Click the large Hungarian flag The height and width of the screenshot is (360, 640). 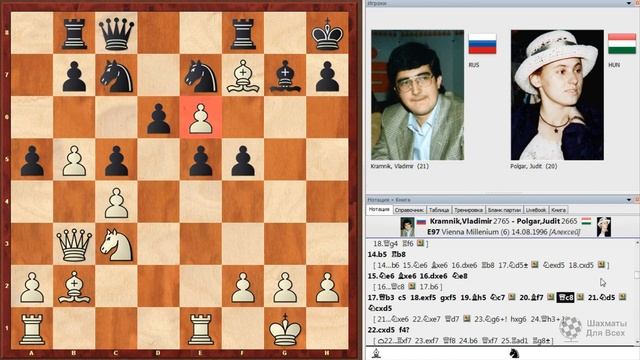622,44
